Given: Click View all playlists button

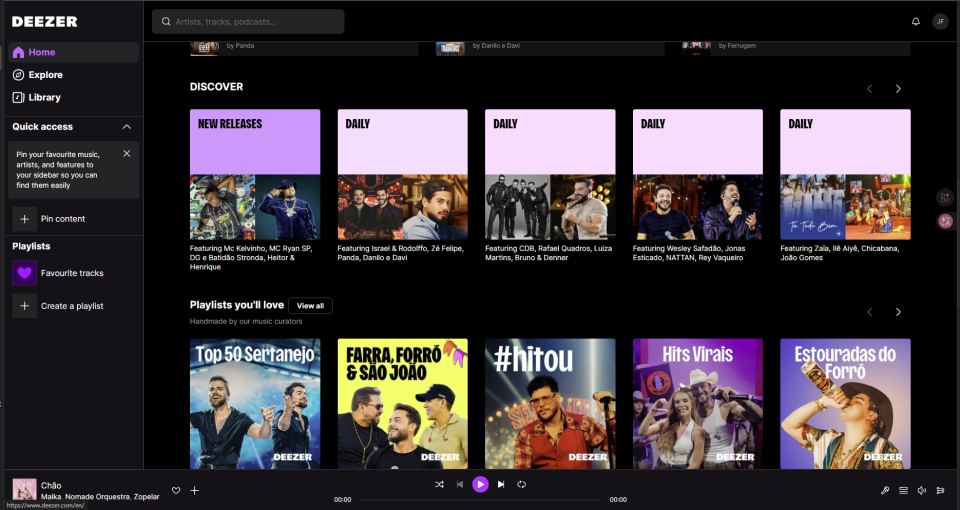Looking at the screenshot, I should [x=310, y=306].
